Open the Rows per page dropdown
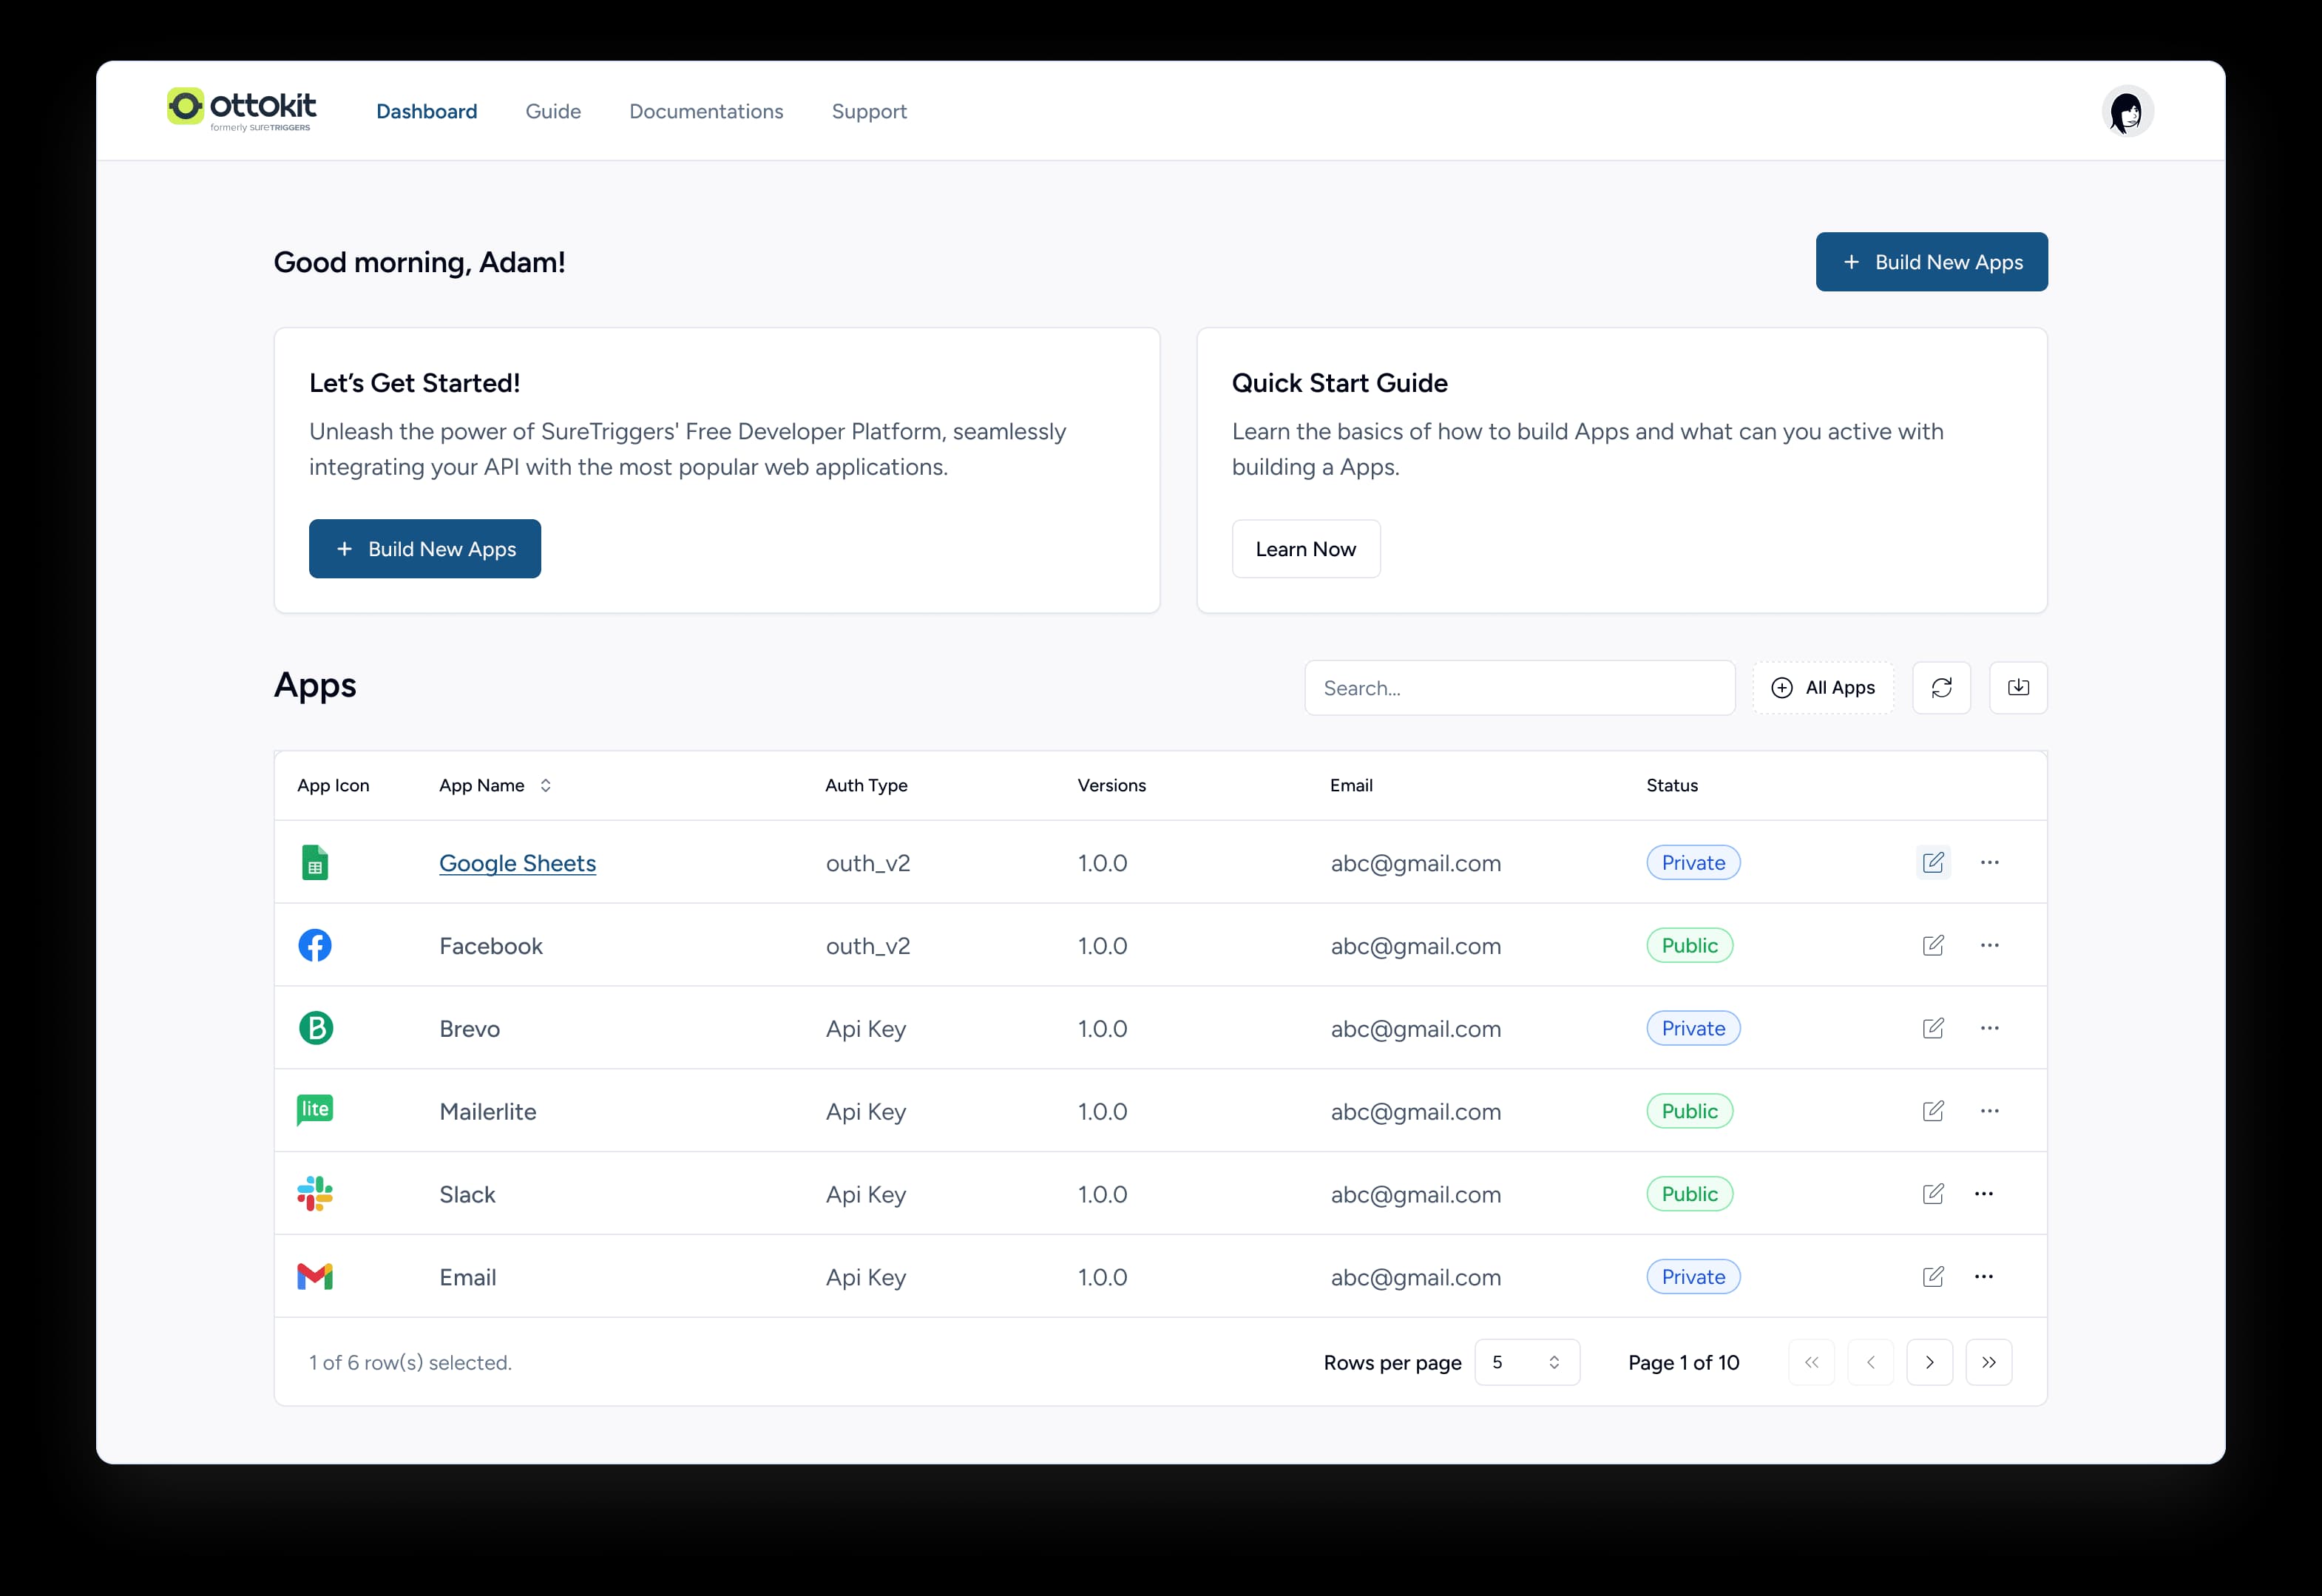This screenshot has height=1596, width=2322. 1526,1362
